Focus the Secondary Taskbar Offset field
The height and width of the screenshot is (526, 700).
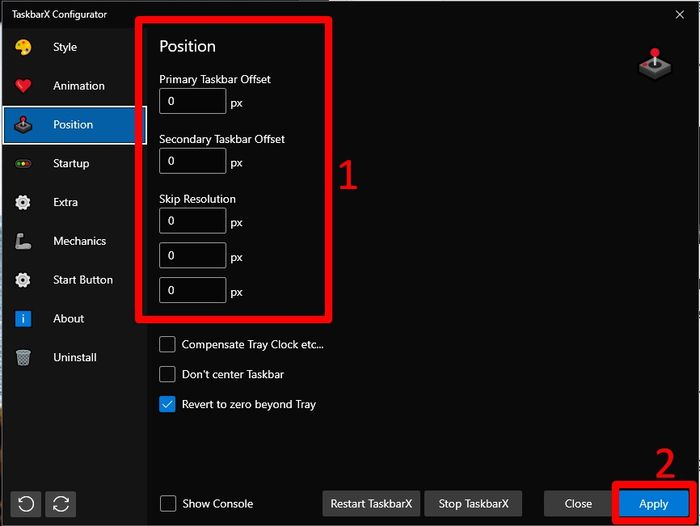tap(193, 161)
